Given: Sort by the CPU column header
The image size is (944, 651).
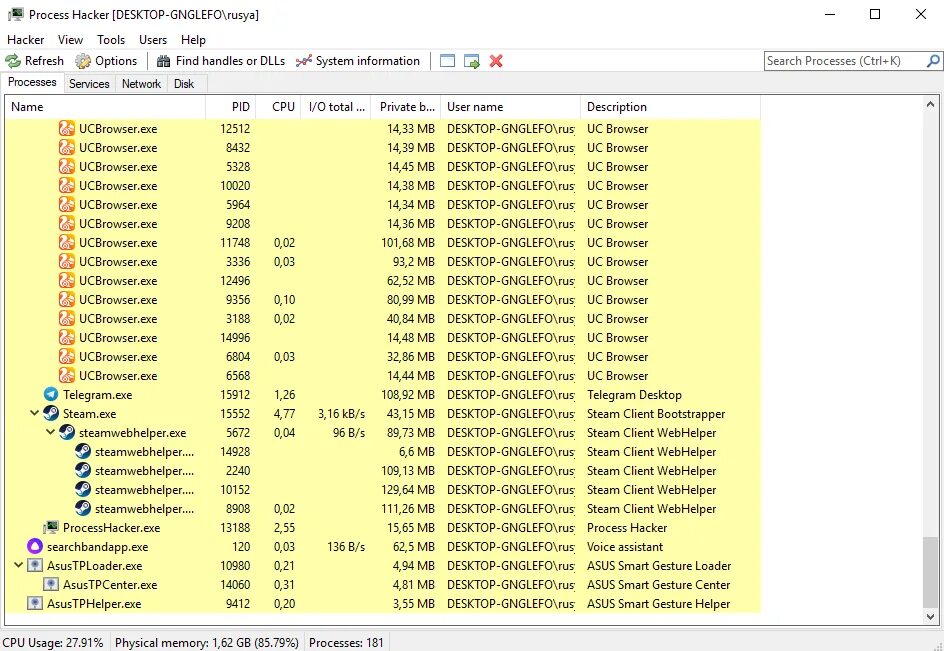Looking at the screenshot, I should [278, 107].
